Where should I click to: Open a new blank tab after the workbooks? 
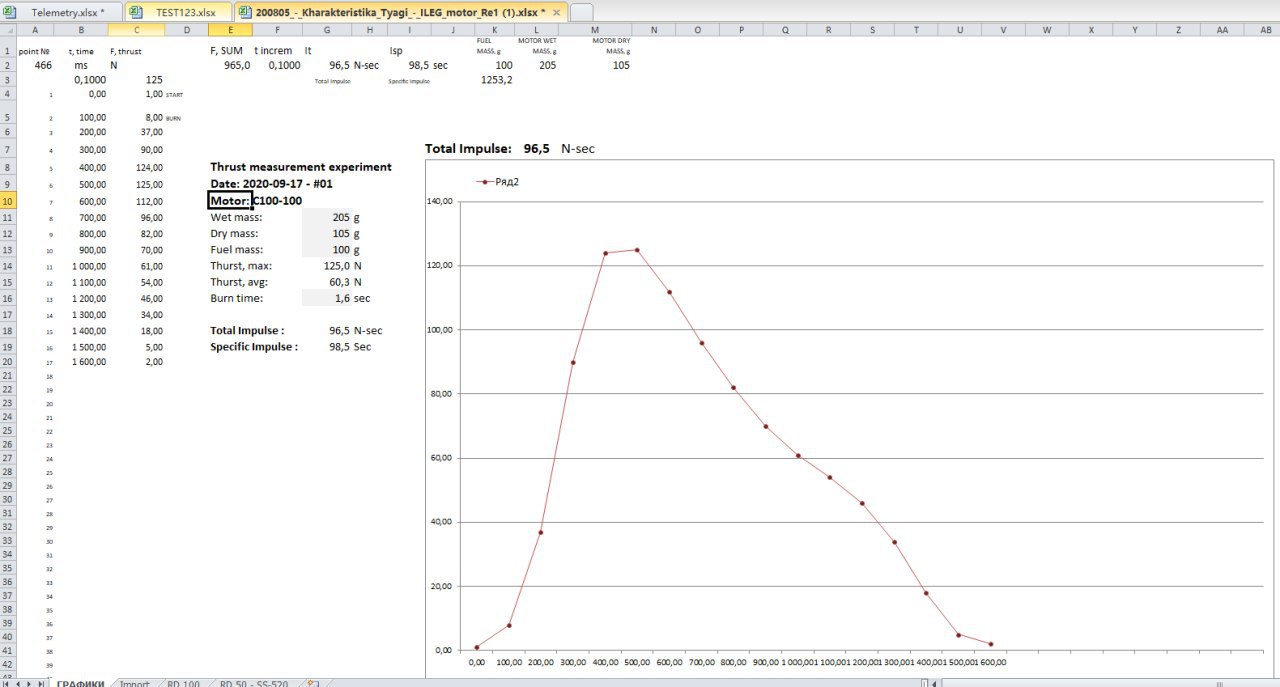(581, 12)
